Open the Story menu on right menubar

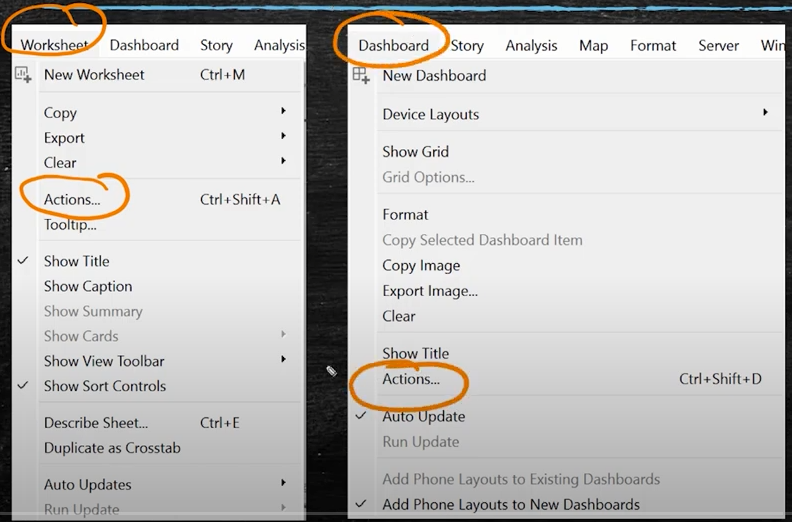pyautogui.click(x=467, y=45)
